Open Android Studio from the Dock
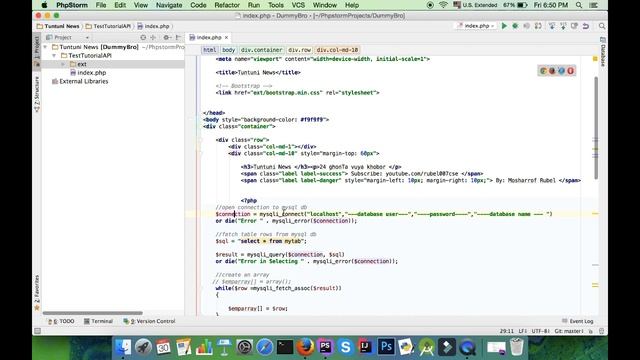Screen dimensions: 640x360 427,348
